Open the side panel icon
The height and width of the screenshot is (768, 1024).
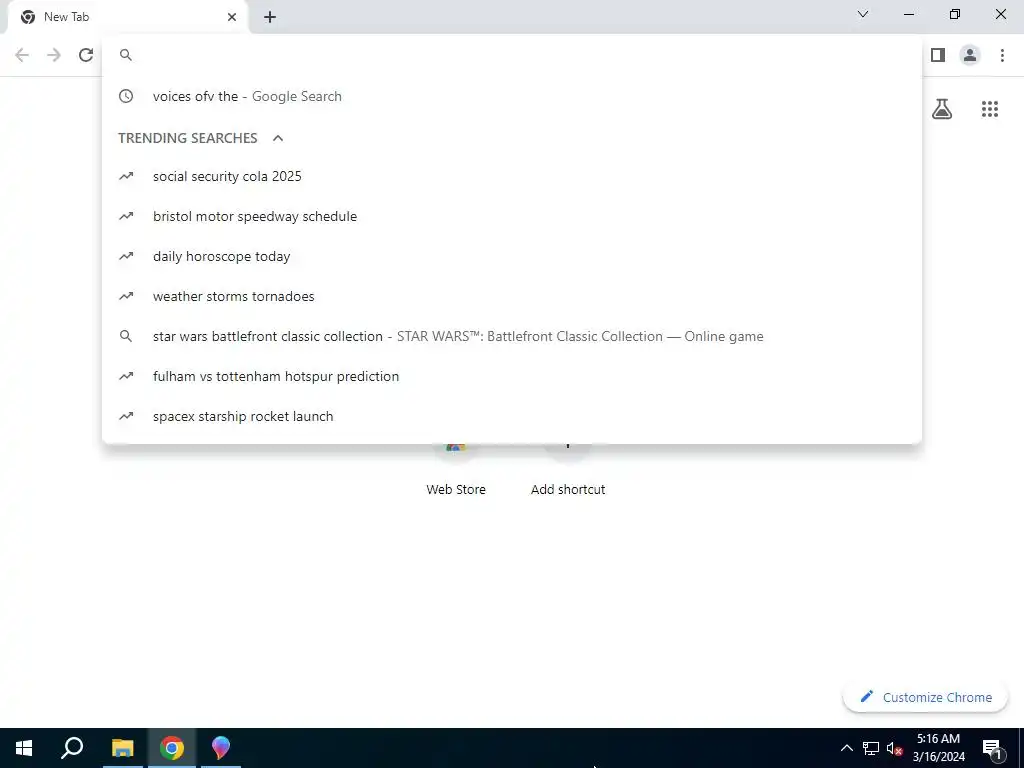[x=938, y=55]
